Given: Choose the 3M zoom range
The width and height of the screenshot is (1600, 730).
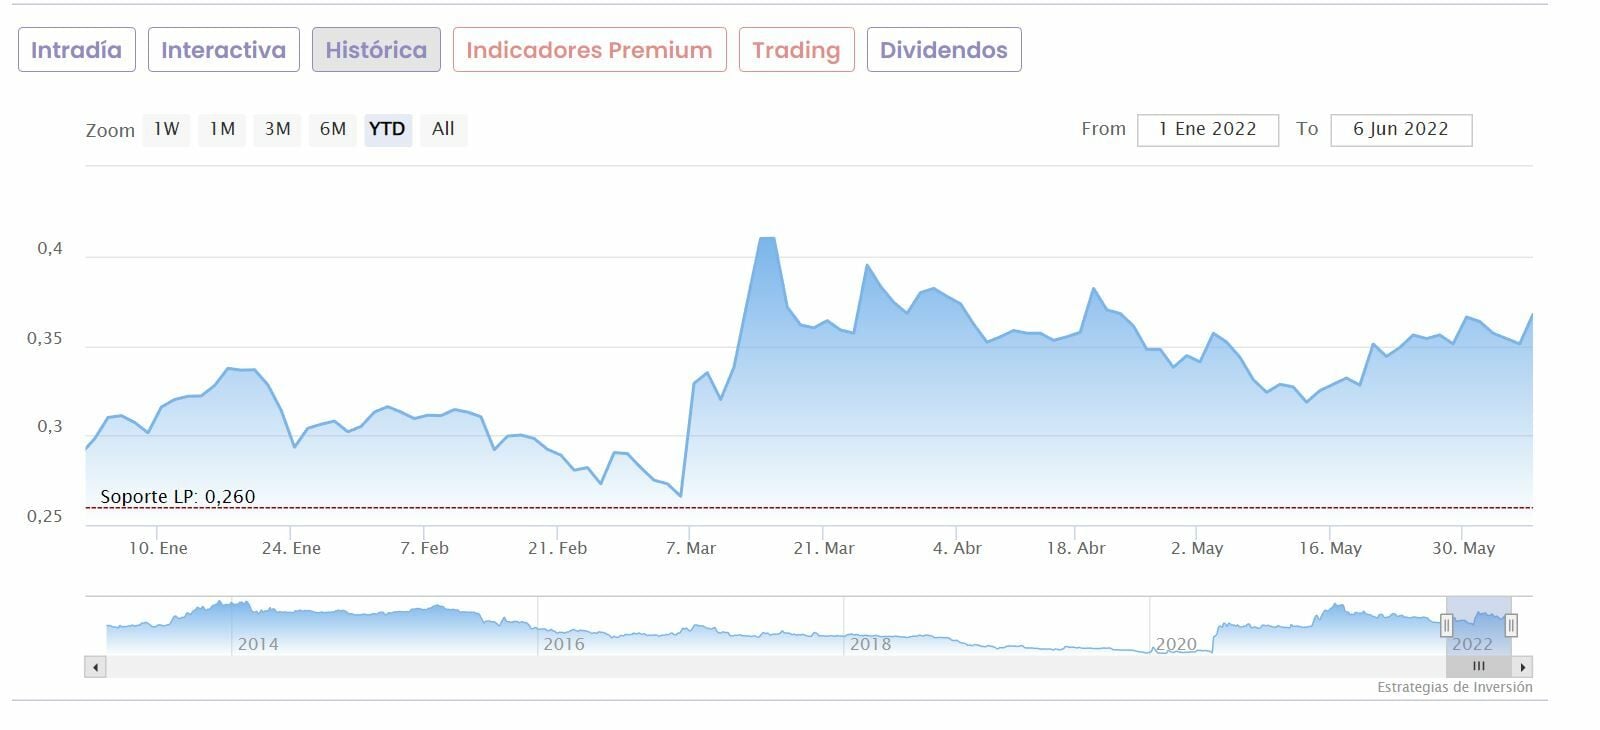Looking at the screenshot, I should point(277,129).
